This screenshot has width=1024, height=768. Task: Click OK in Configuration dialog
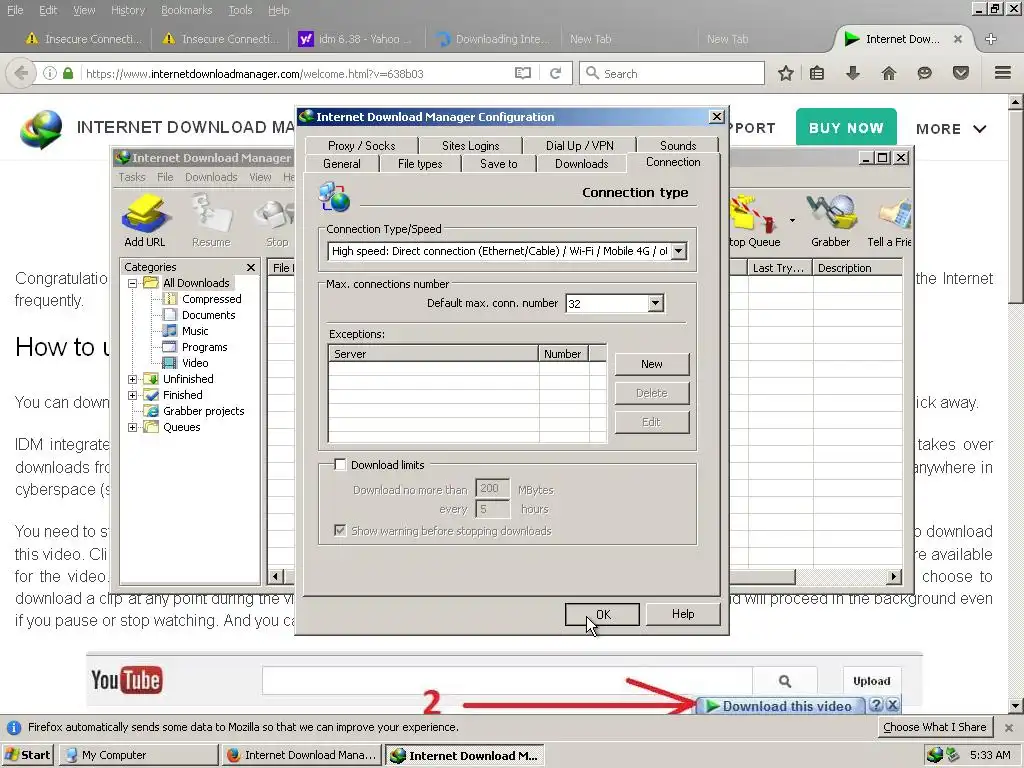pyautogui.click(x=602, y=615)
